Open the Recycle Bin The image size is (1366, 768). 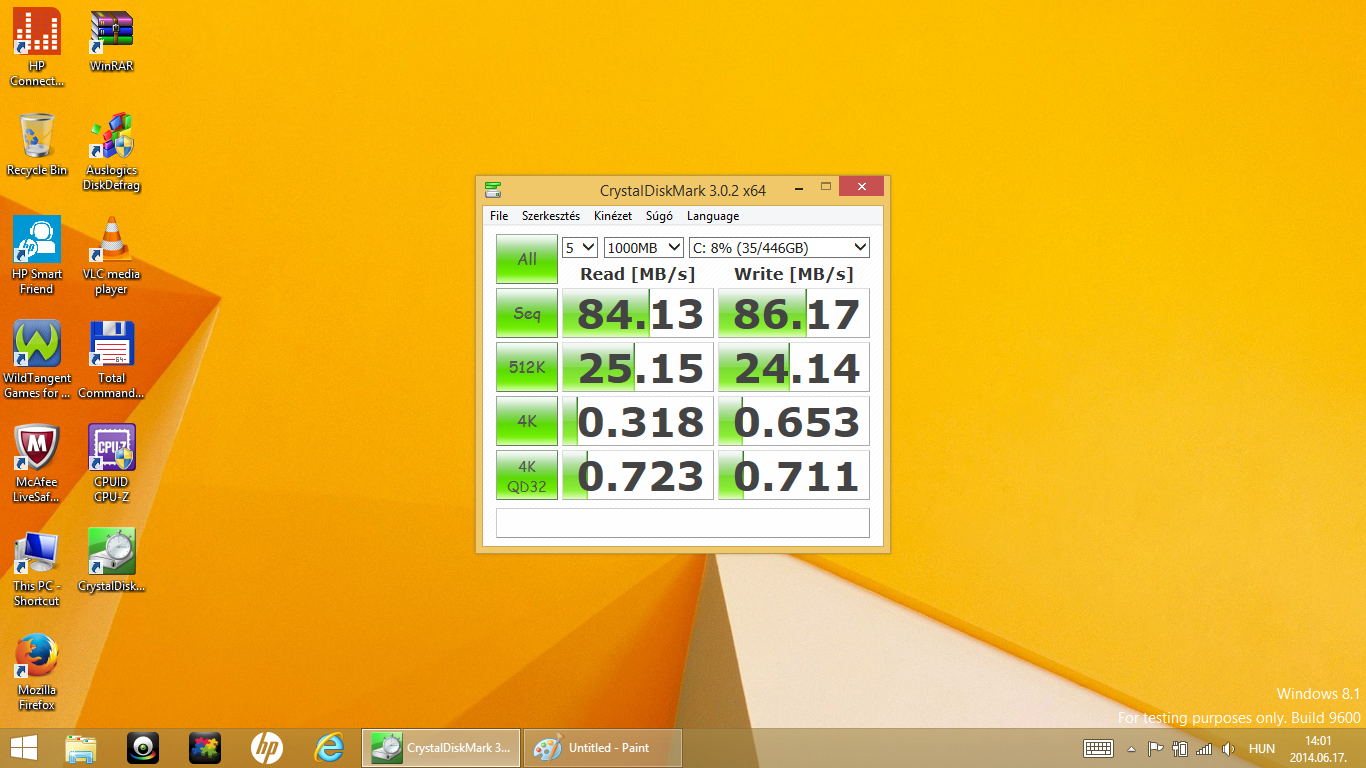[36, 137]
